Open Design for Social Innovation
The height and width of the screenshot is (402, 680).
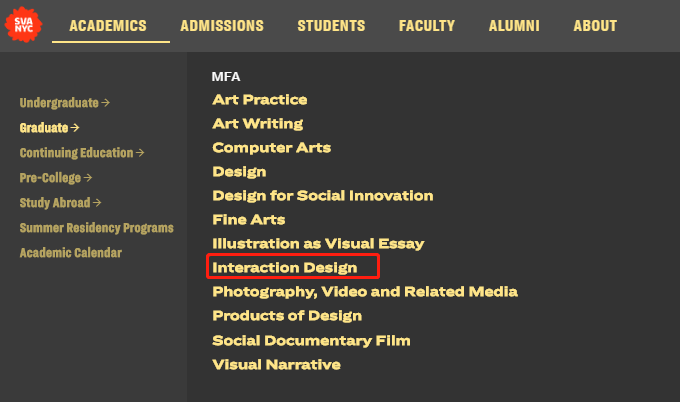323,196
